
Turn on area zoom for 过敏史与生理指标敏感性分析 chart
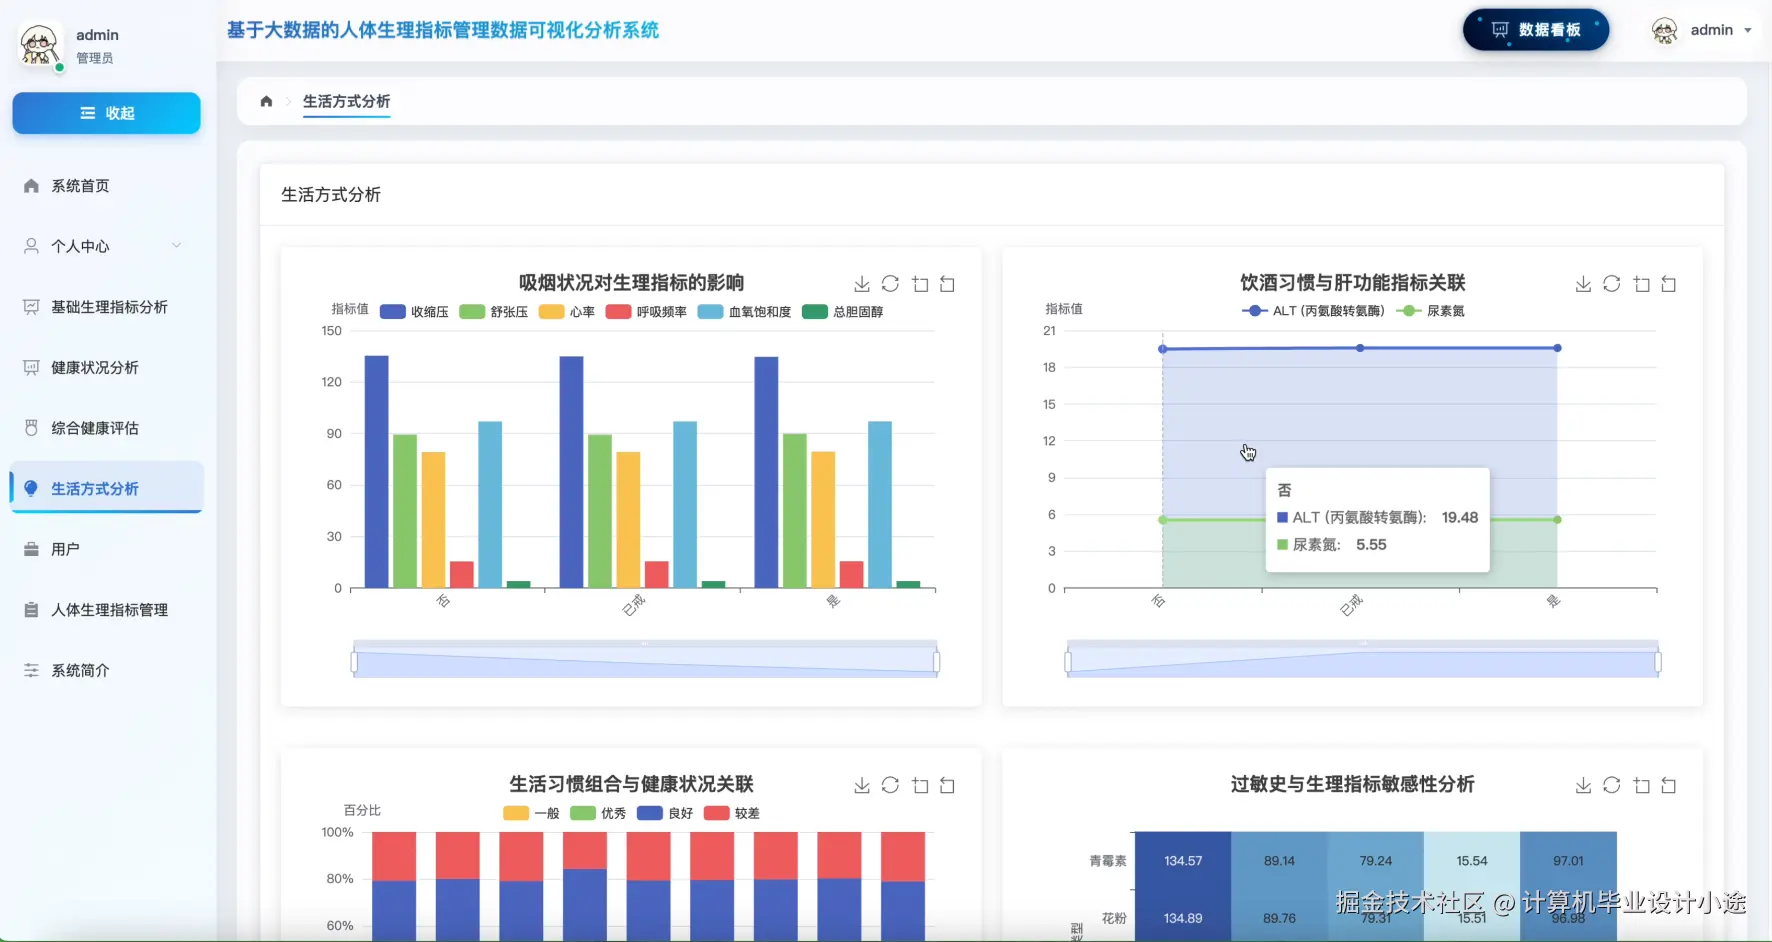tap(1641, 785)
